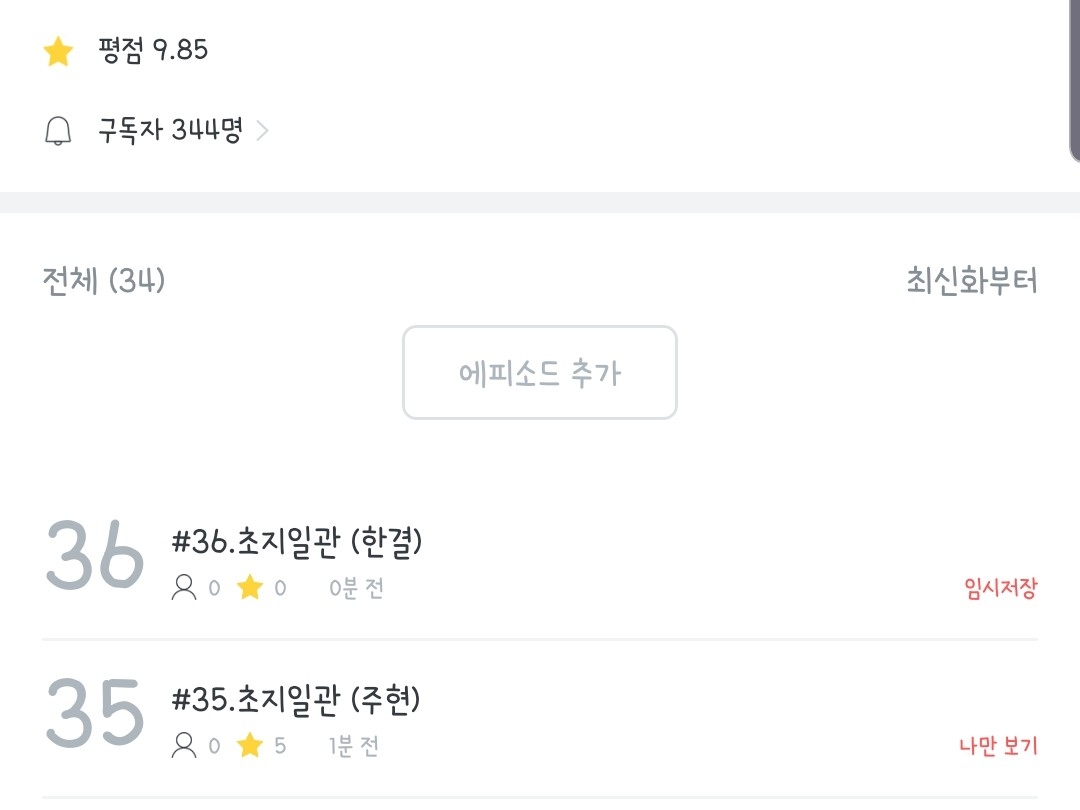This screenshot has width=1080, height=810.
Task: Click the 0분 전 timestamp on episode 36
Action: (356, 588)
